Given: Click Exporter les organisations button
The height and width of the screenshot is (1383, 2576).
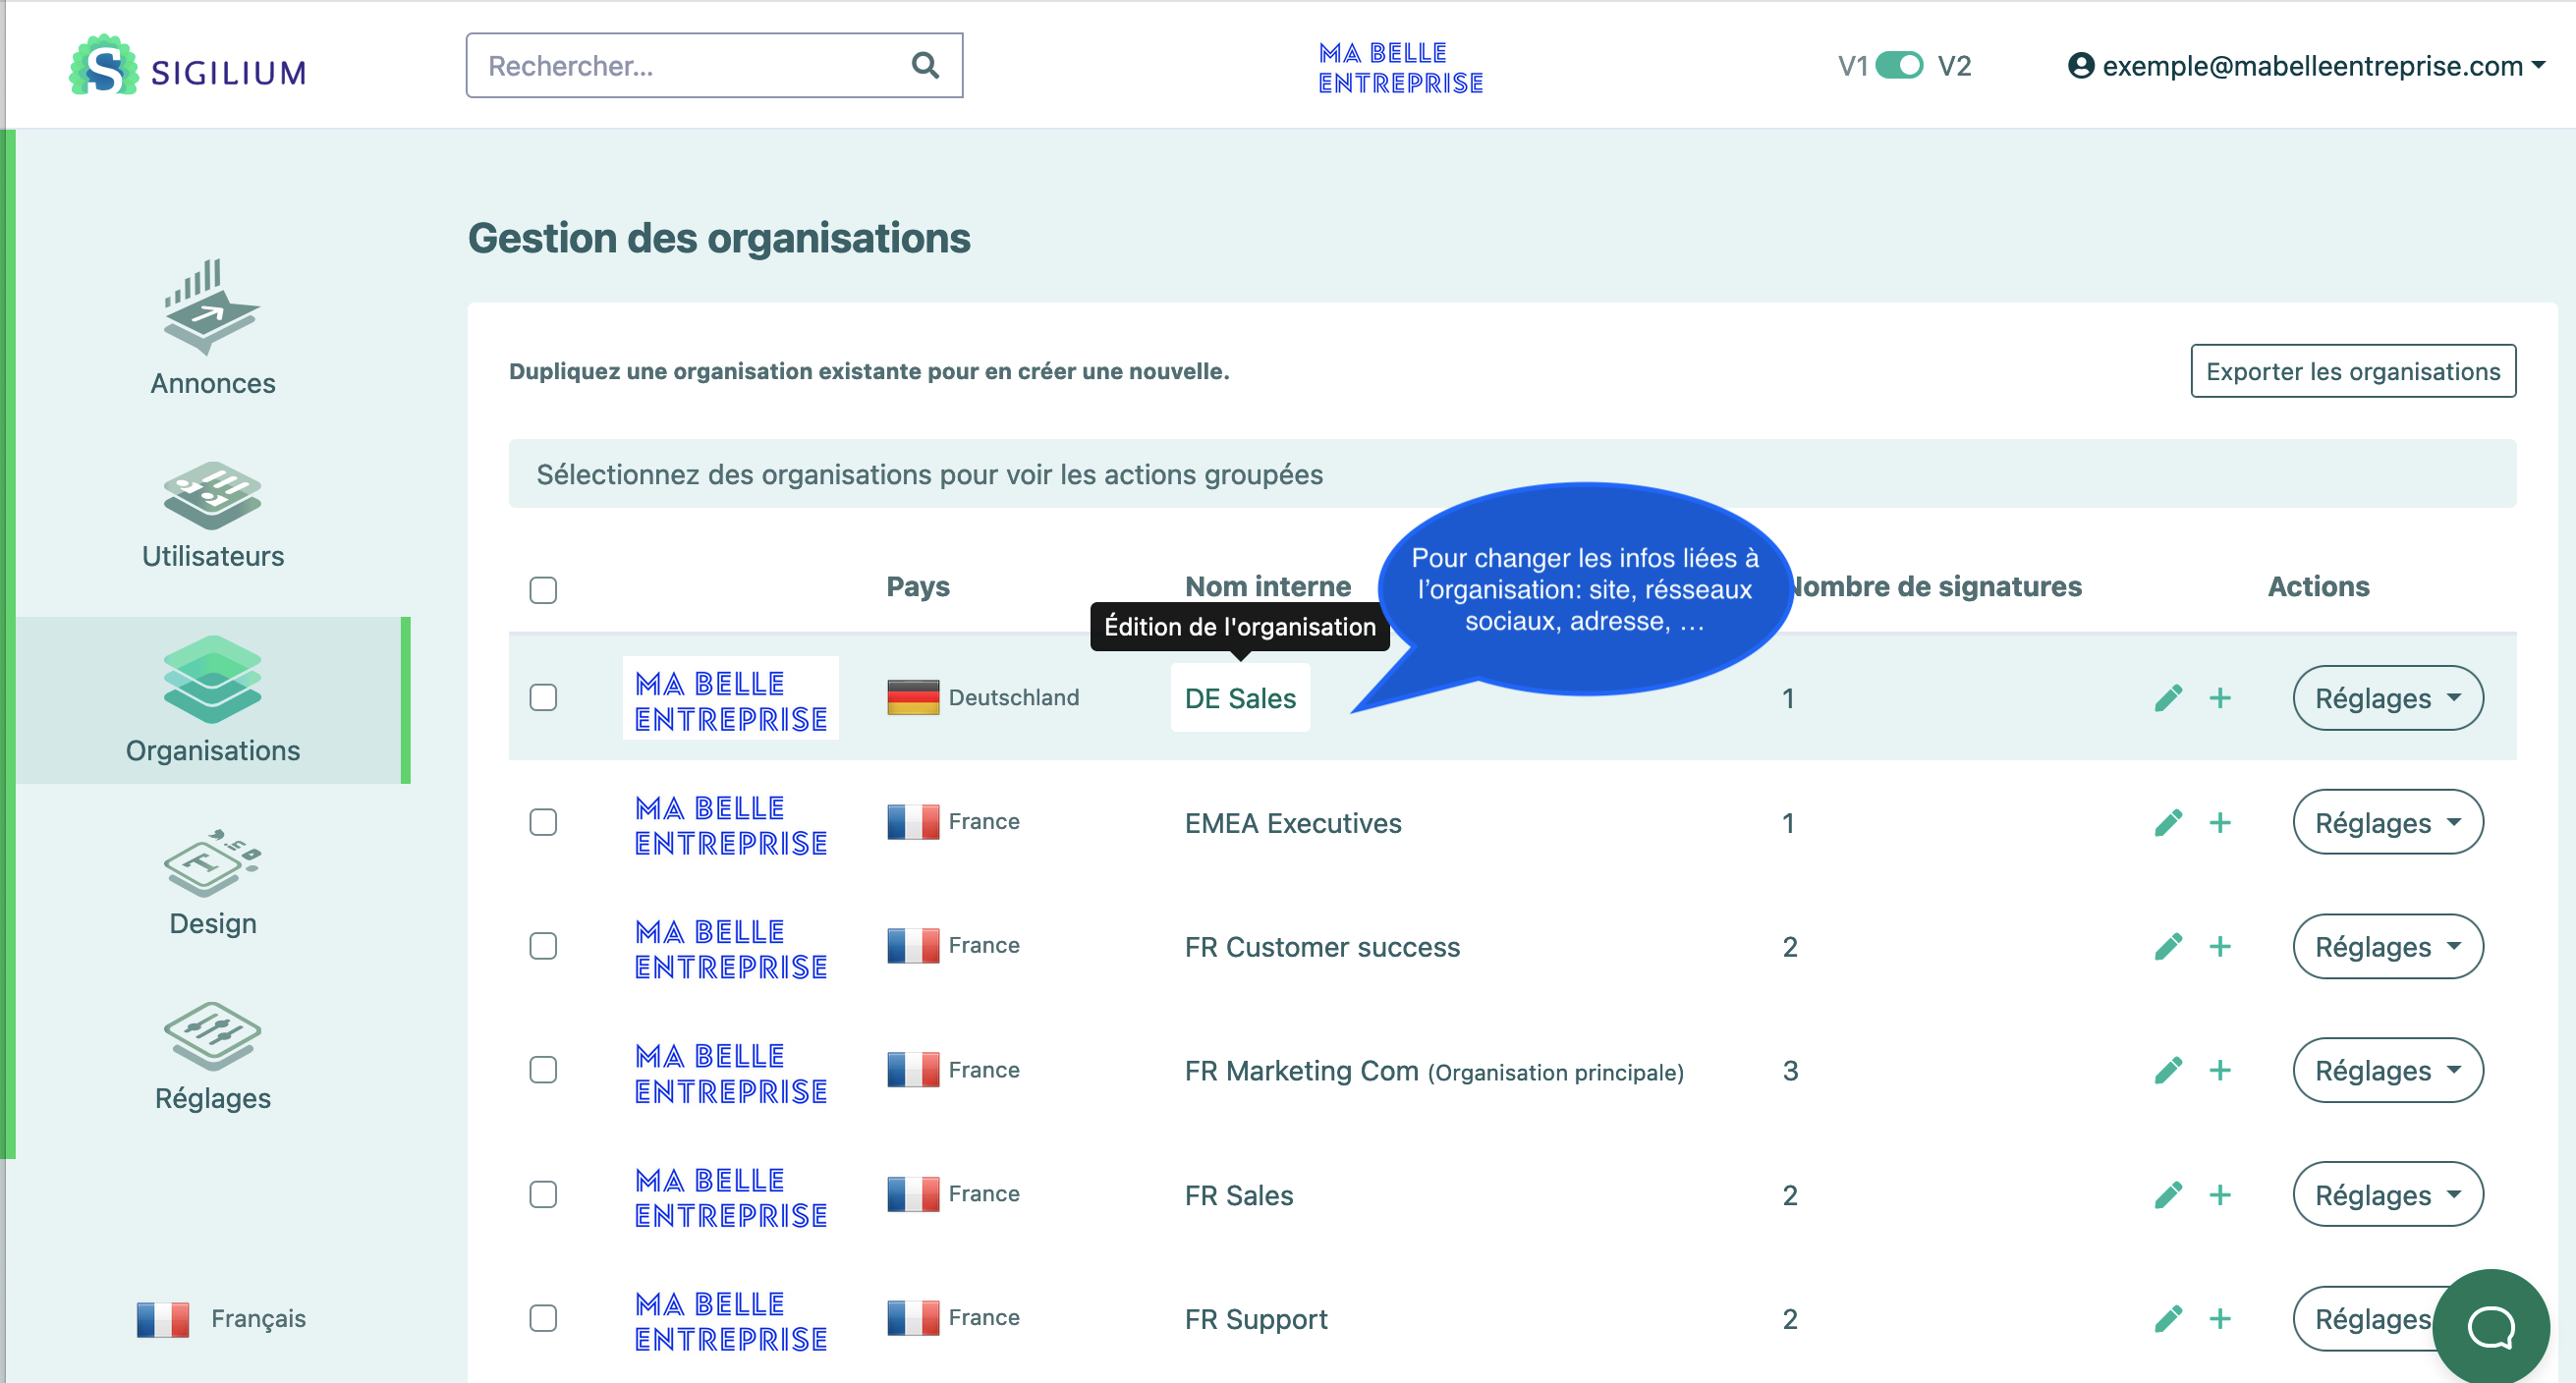Looking at the screenshot, I should 2352,371.
